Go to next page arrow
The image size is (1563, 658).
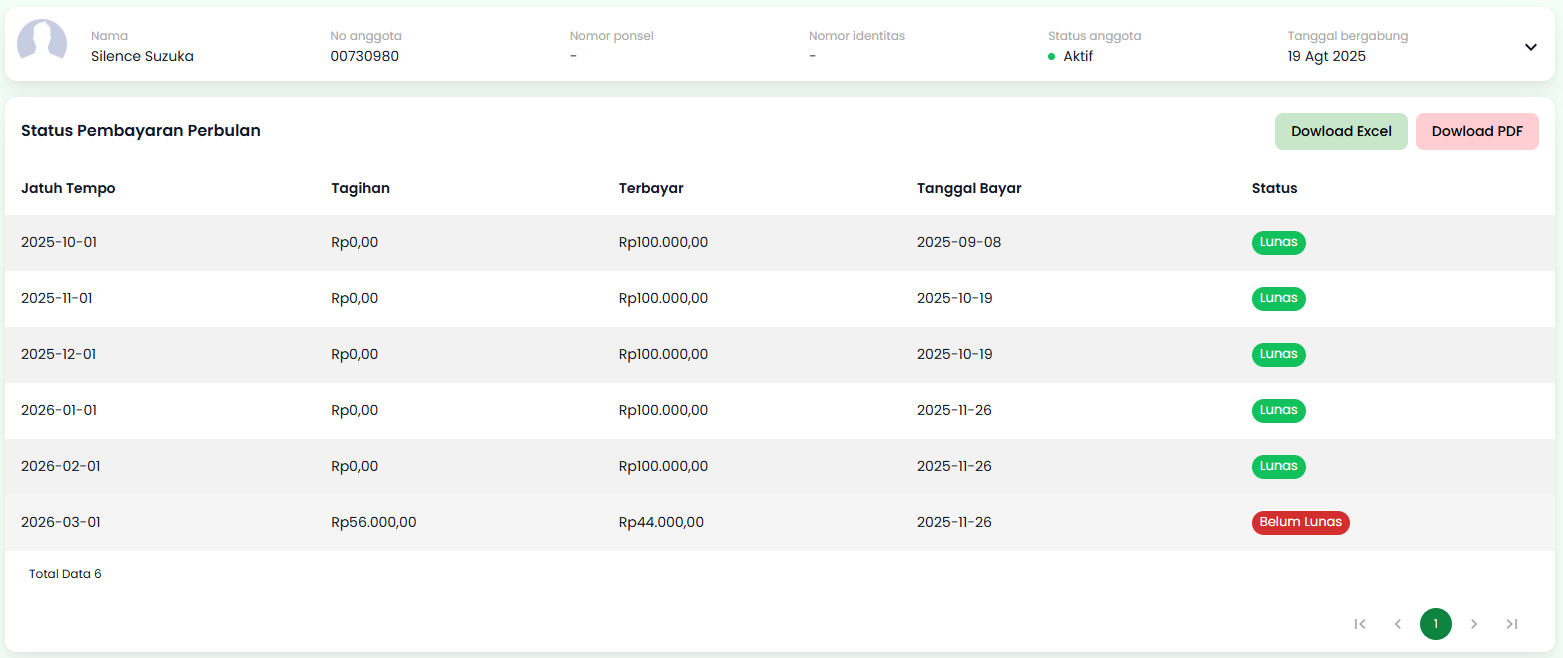pos(1473,624)
